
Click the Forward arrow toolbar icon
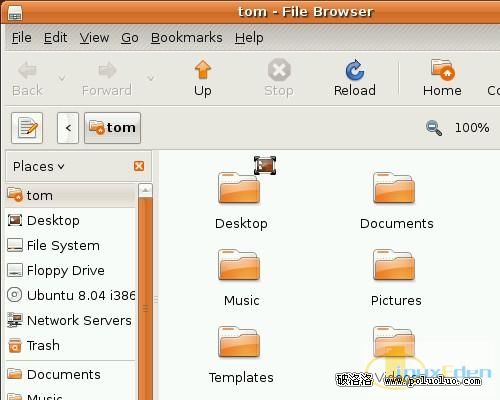tap(107, 70)
